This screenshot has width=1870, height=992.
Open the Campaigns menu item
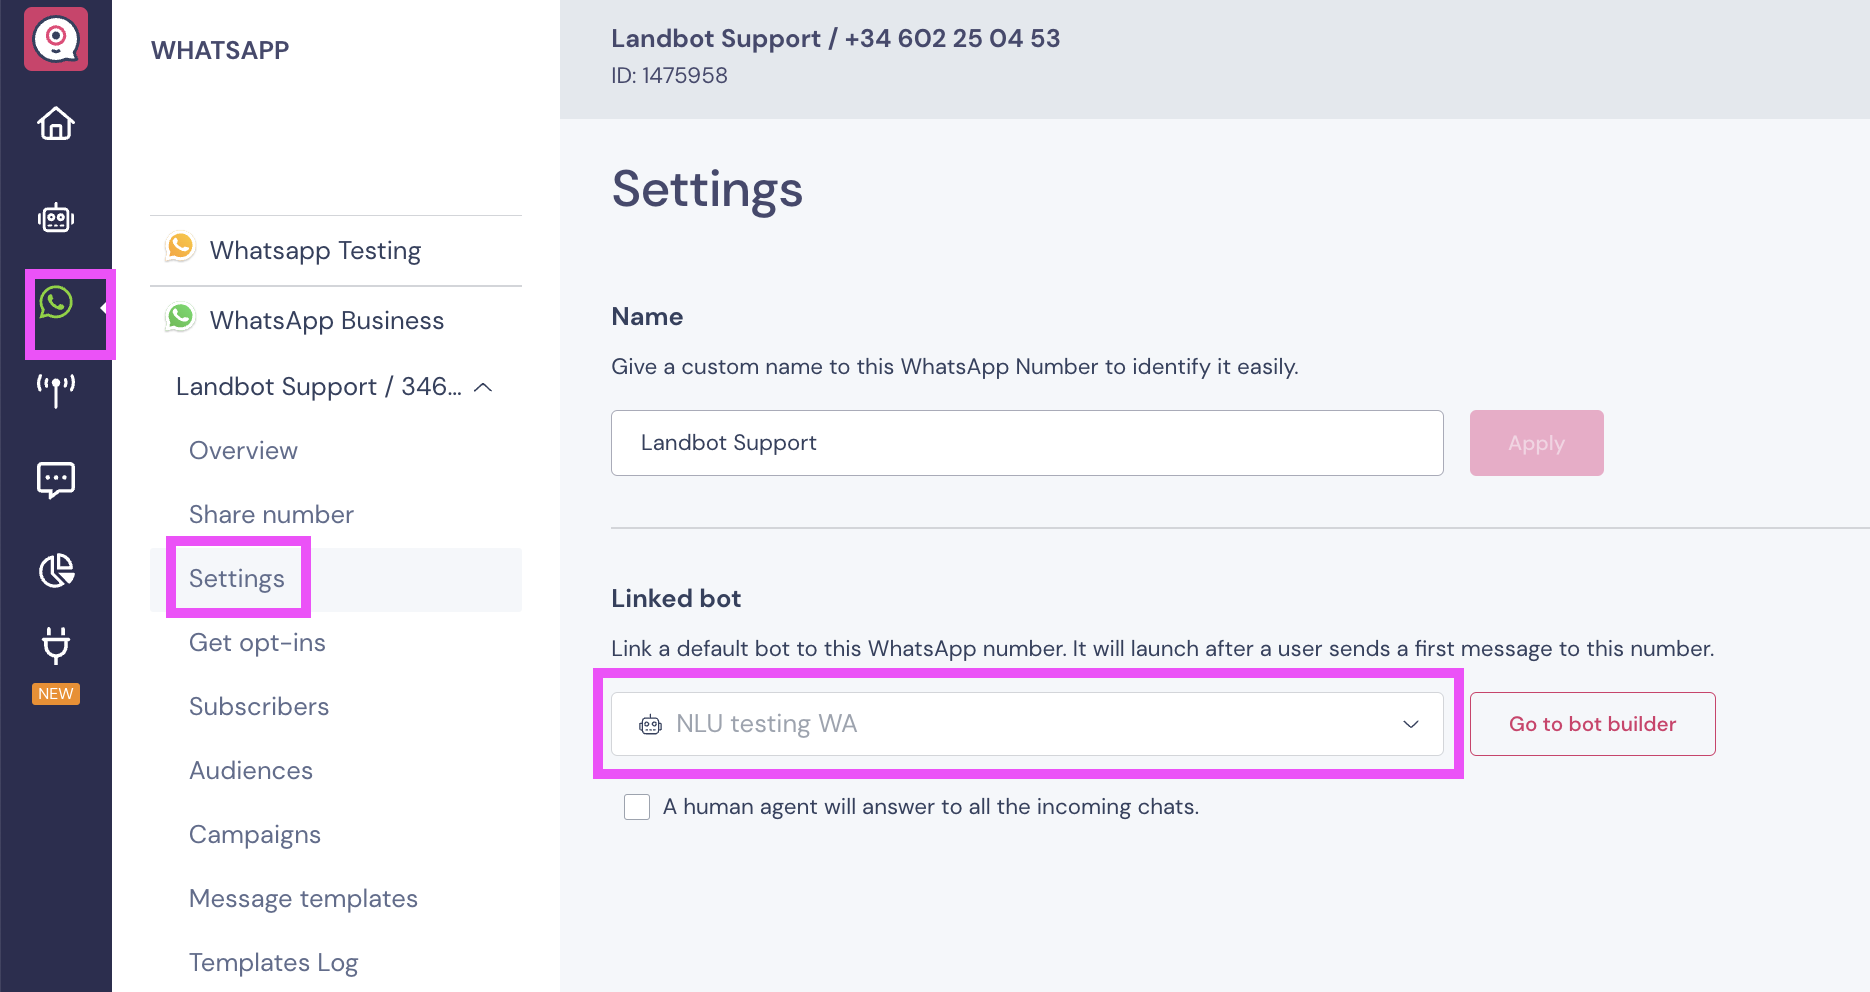255,835
